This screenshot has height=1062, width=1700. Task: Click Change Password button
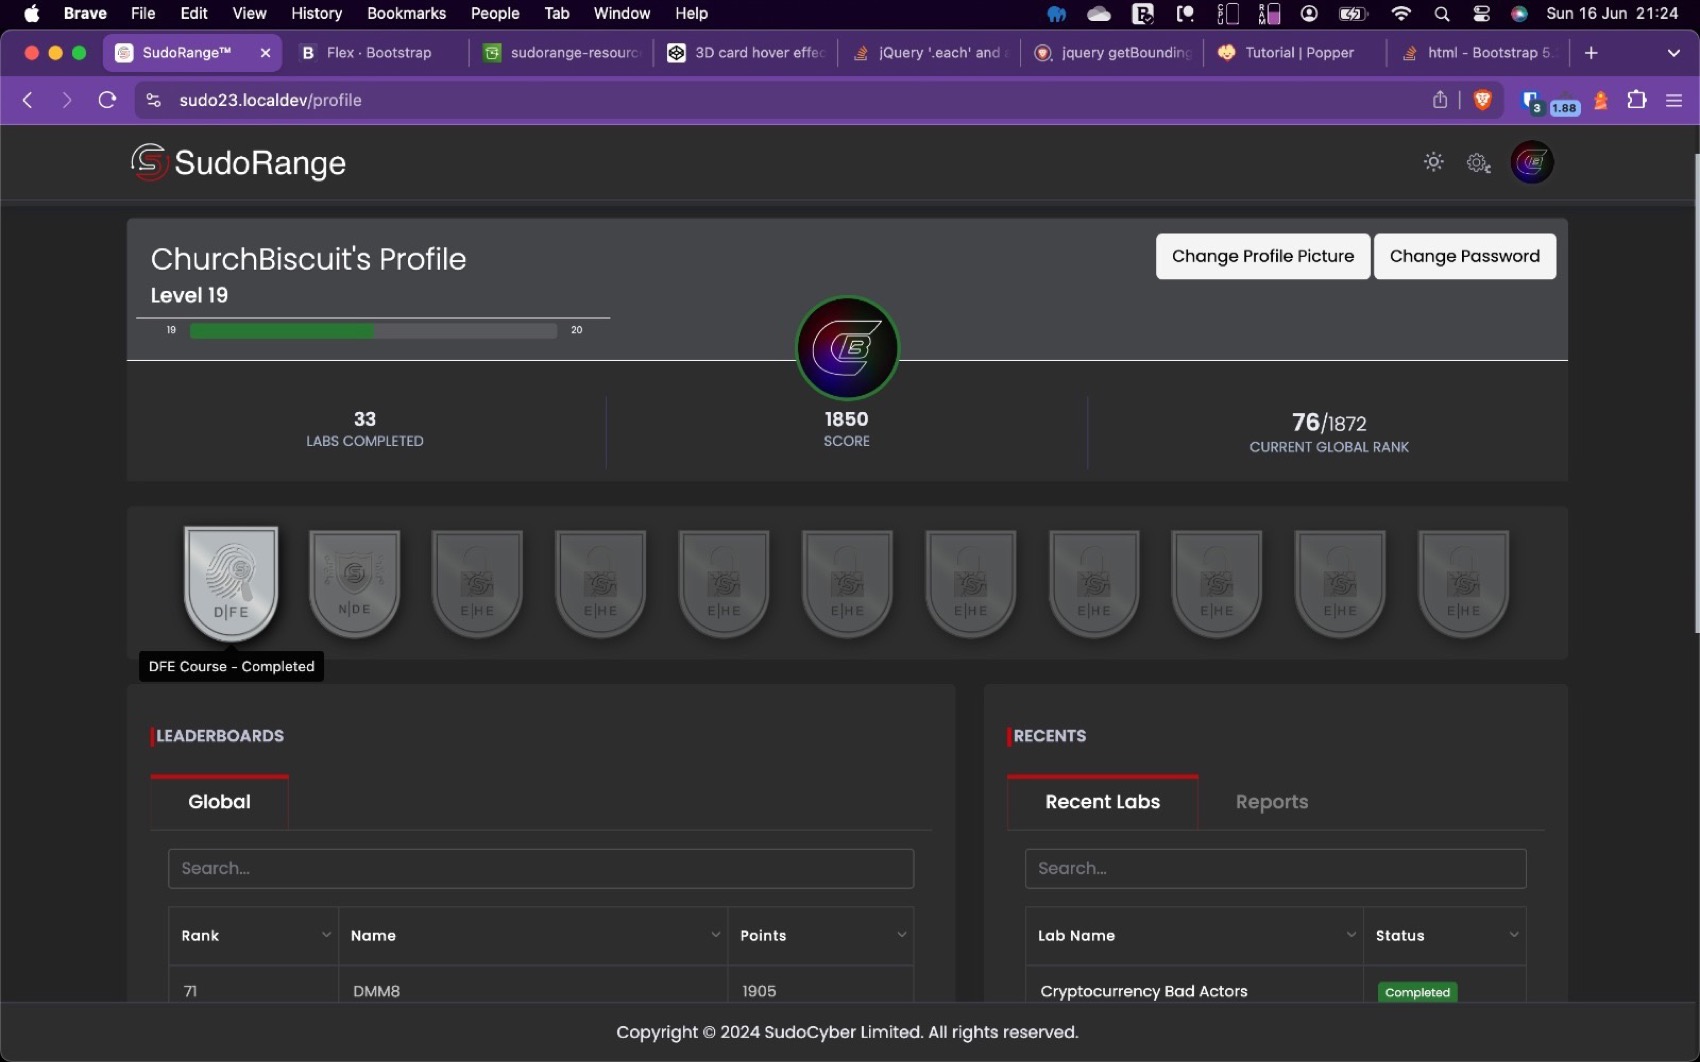(1464, 256)
